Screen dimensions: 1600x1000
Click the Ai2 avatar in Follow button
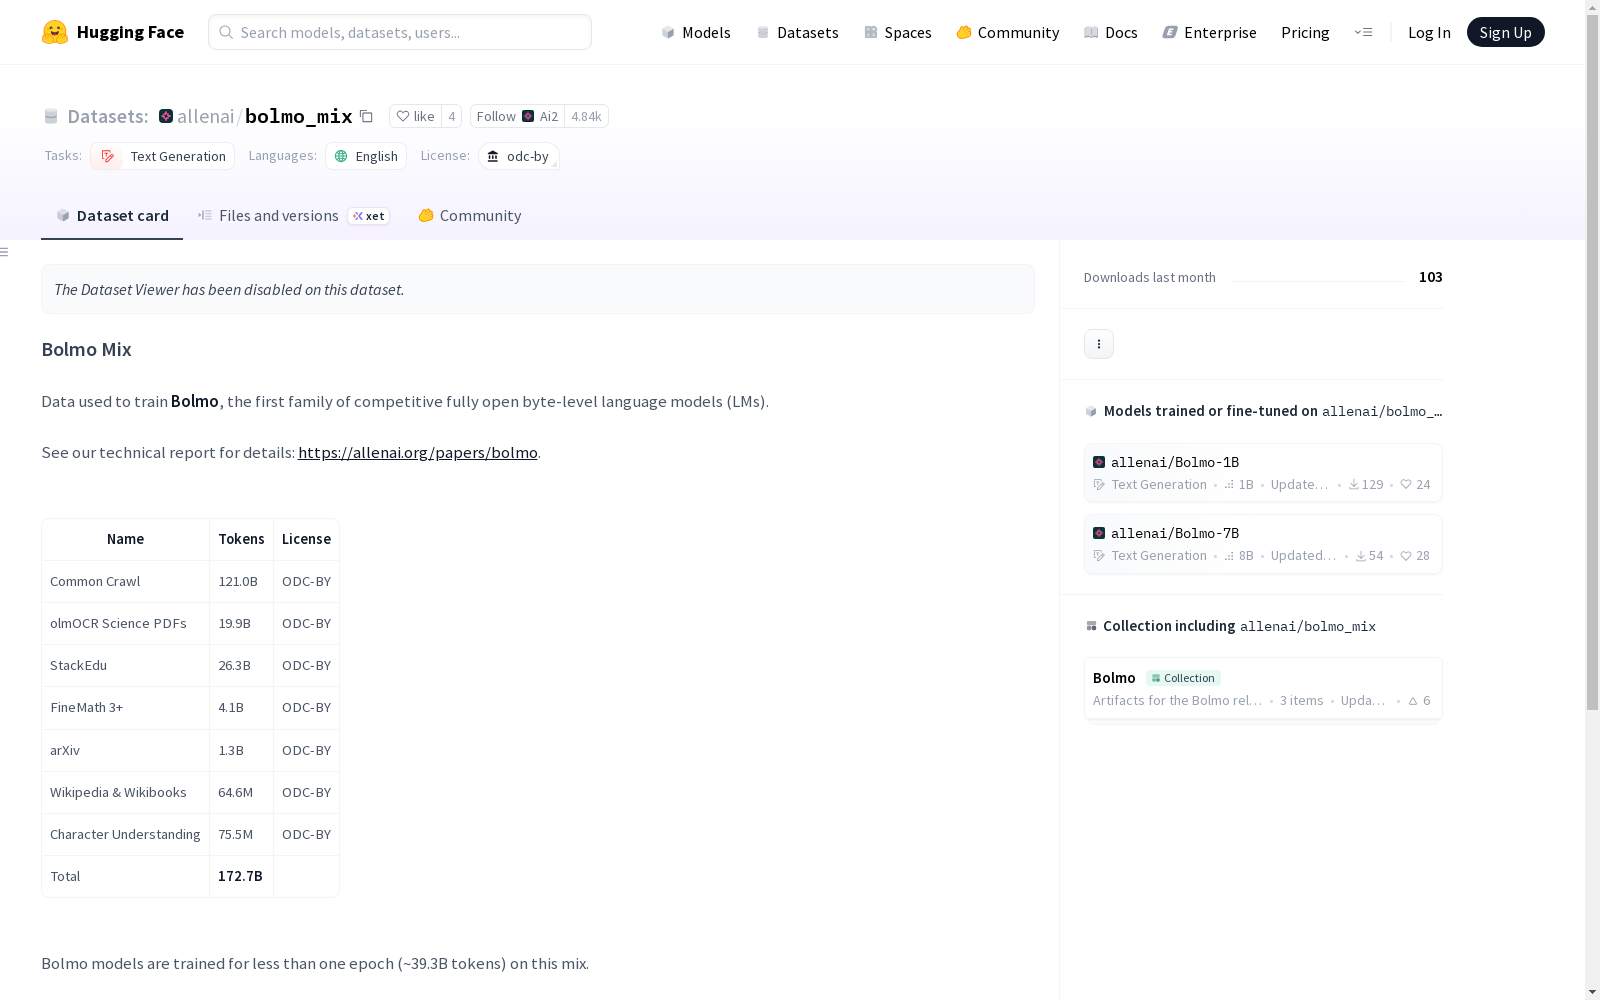coord(528,116)
